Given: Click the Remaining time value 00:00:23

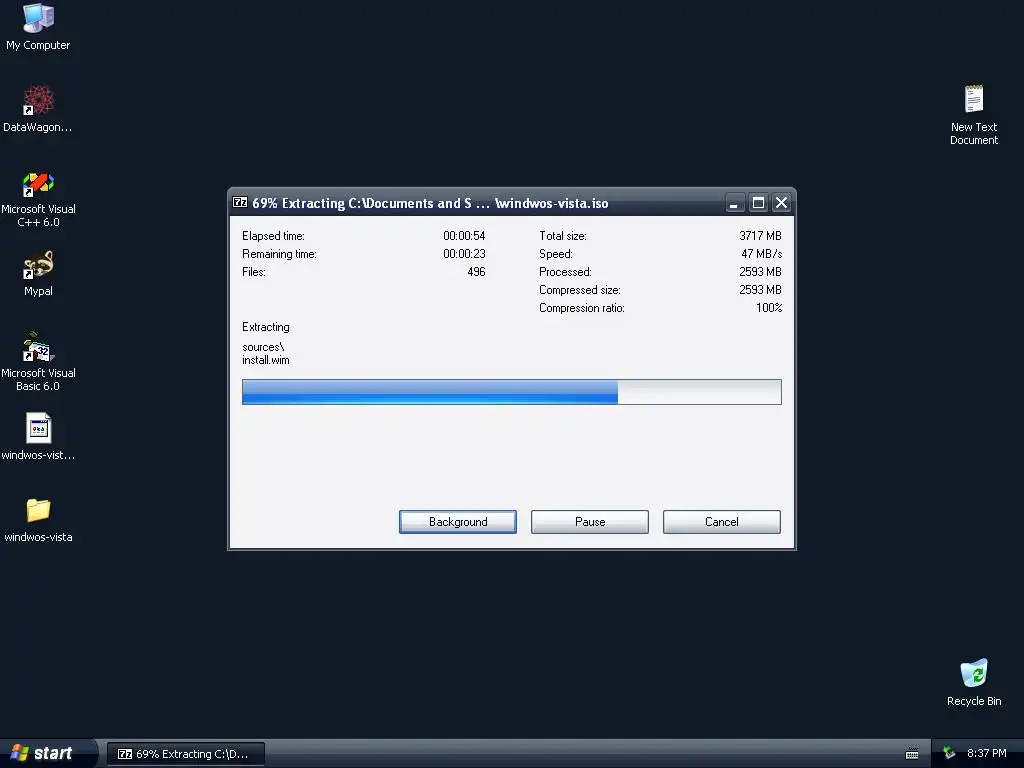Looking at the screenshot, I should click(464, 254).
